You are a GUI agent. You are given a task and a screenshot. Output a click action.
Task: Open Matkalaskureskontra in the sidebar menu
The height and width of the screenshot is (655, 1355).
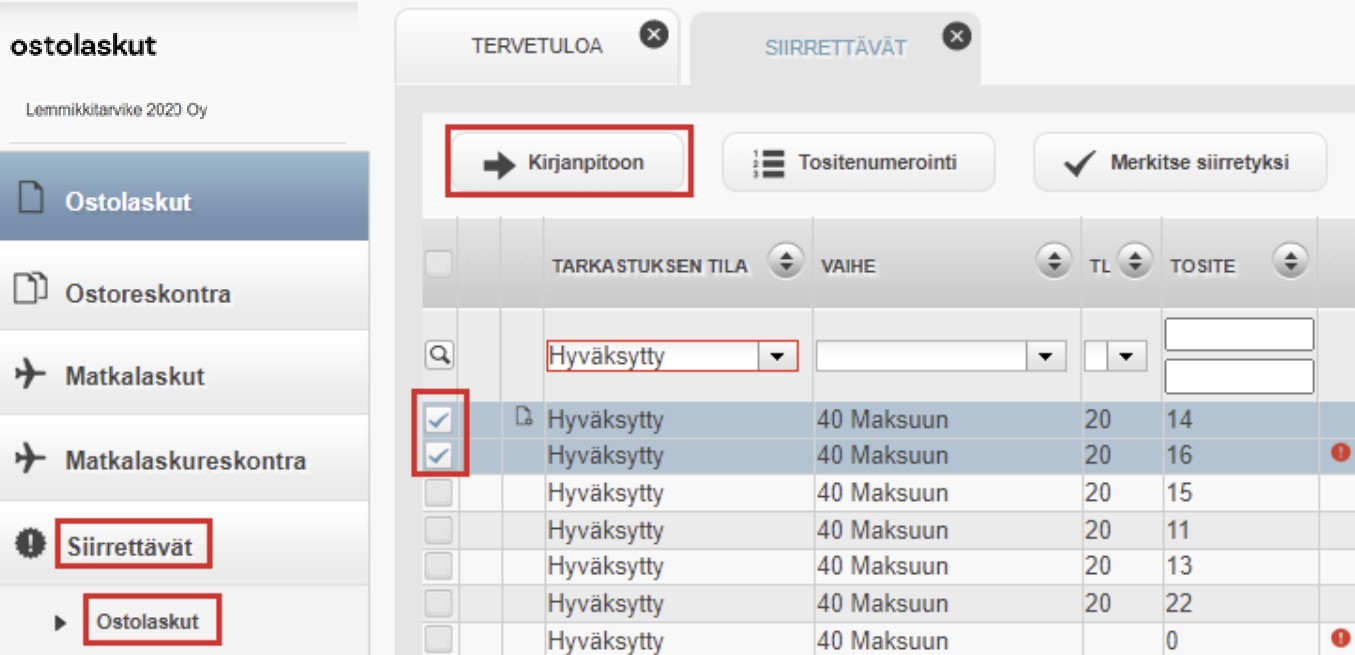[x=184, y=460]
